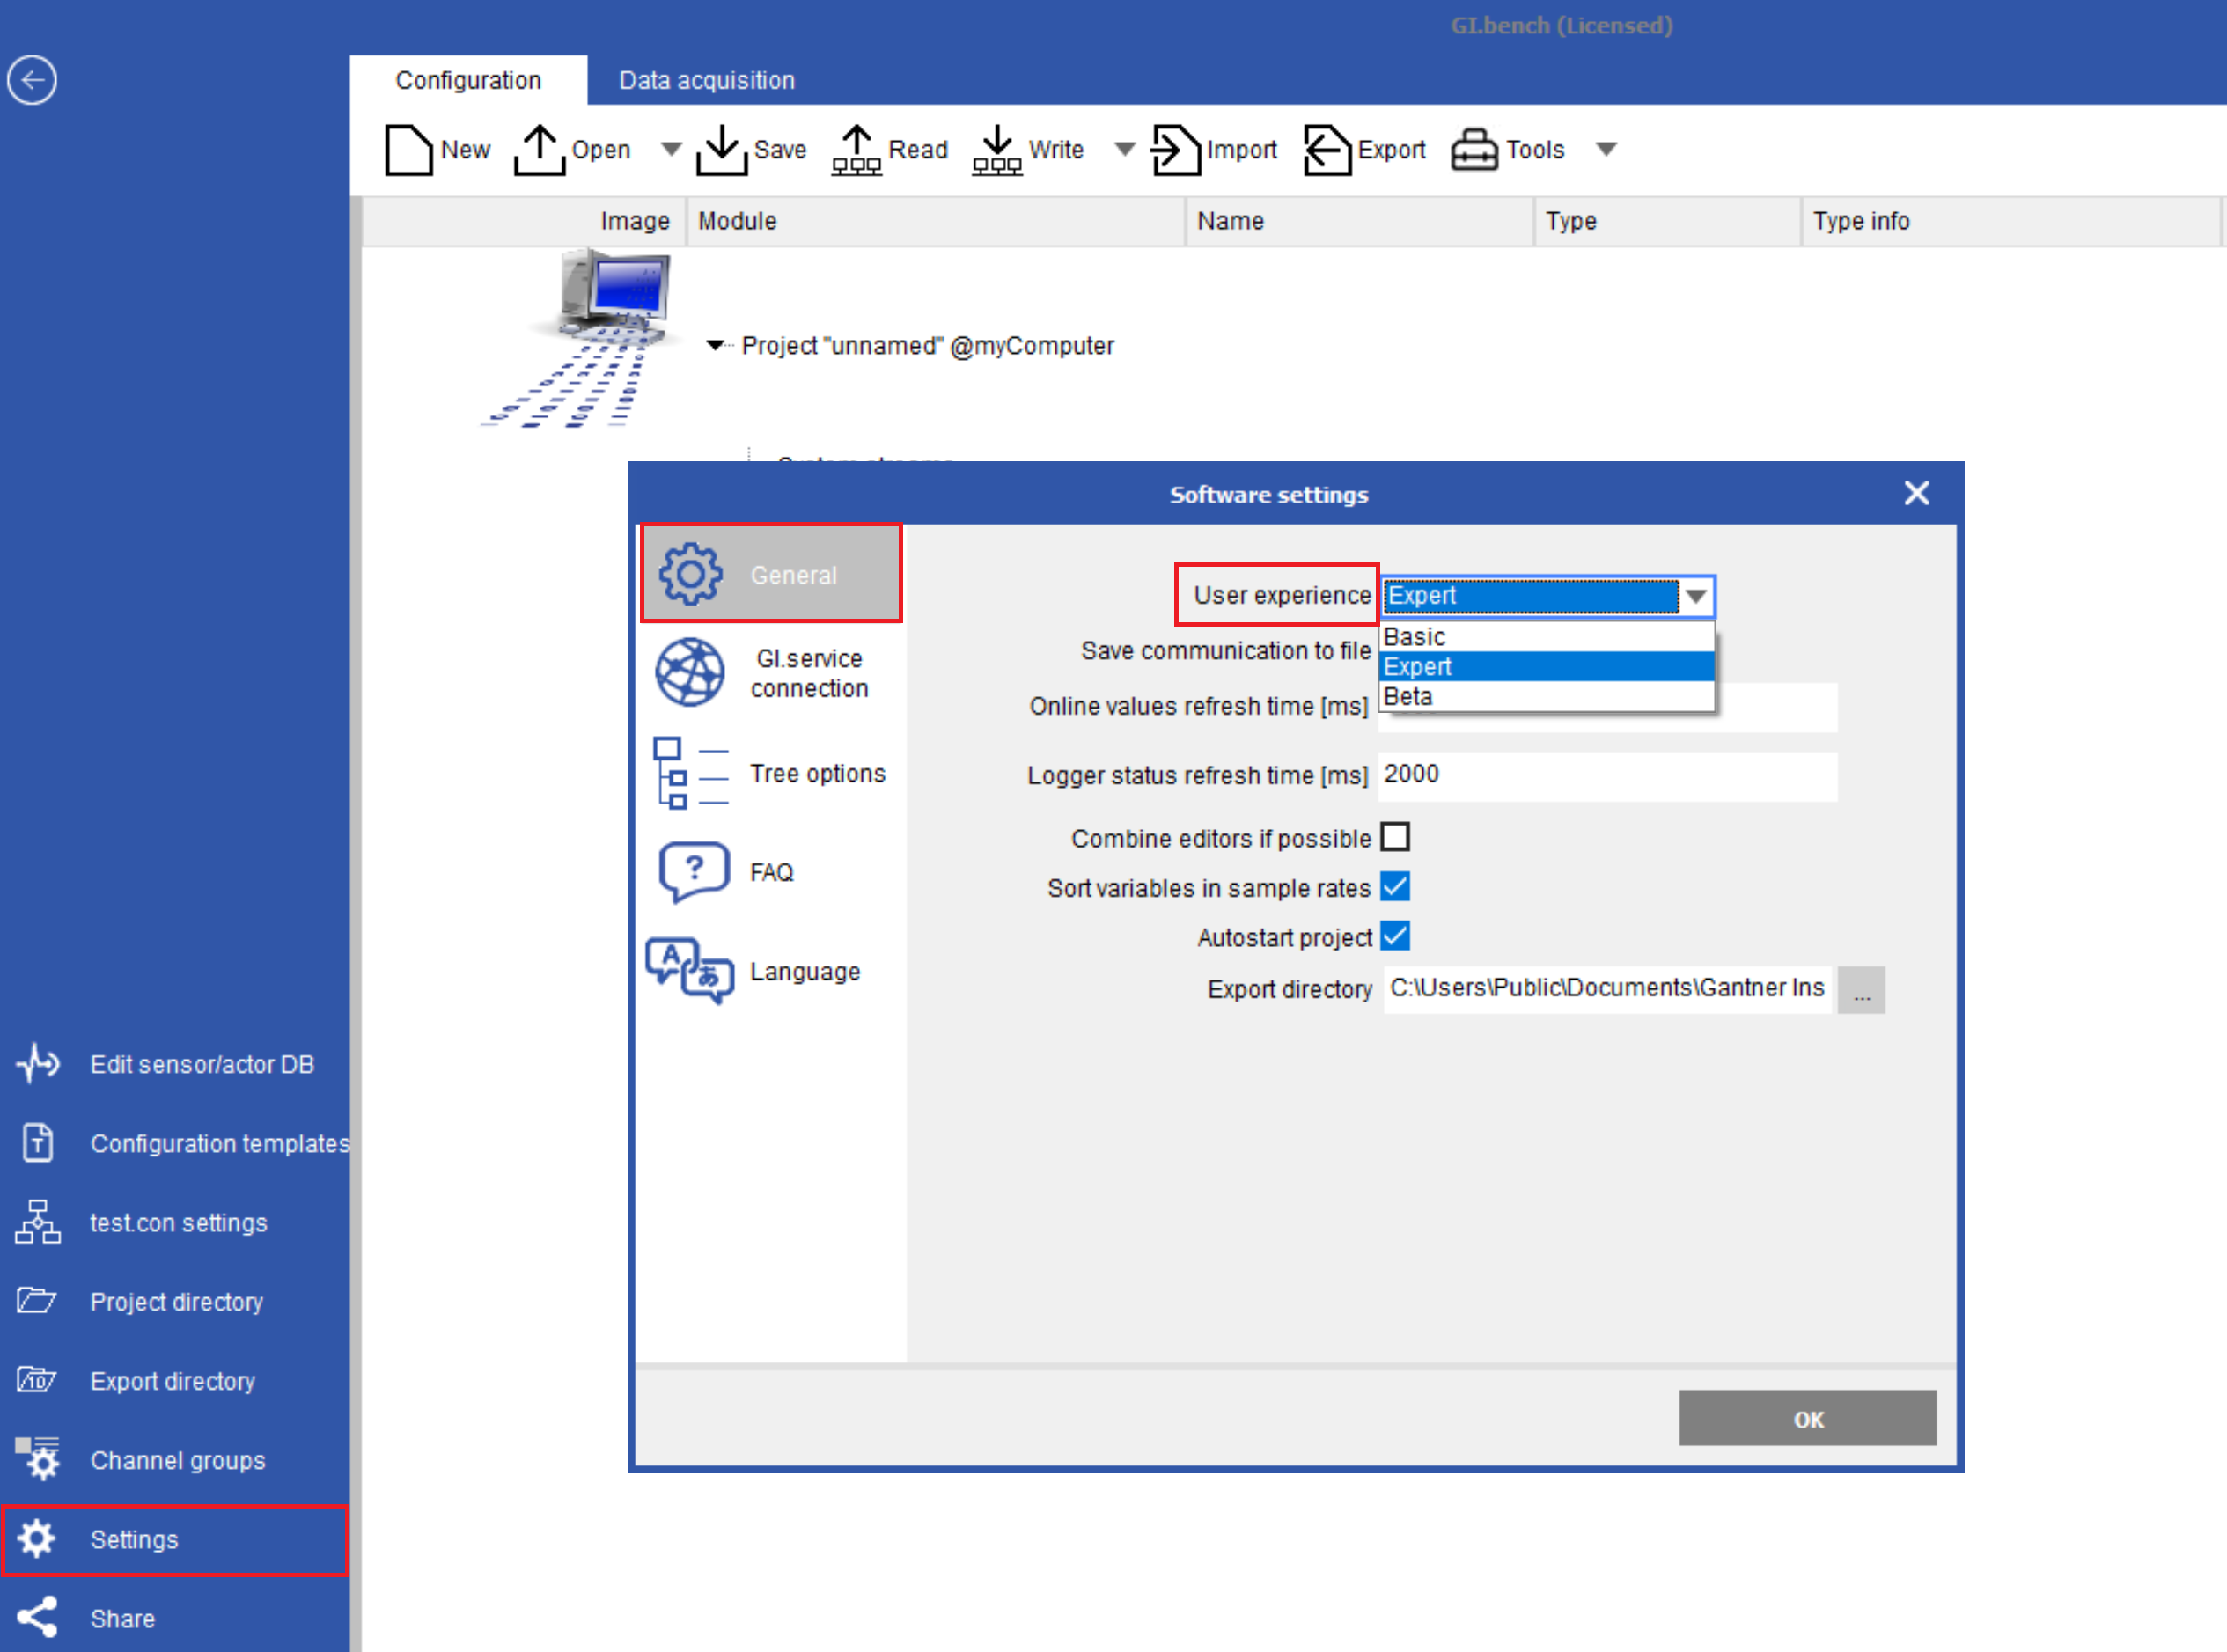Open Configuration templates from the sidebar
Image resolution: width=2227 pixels, height=1652 pixels.
(219, 1143)
